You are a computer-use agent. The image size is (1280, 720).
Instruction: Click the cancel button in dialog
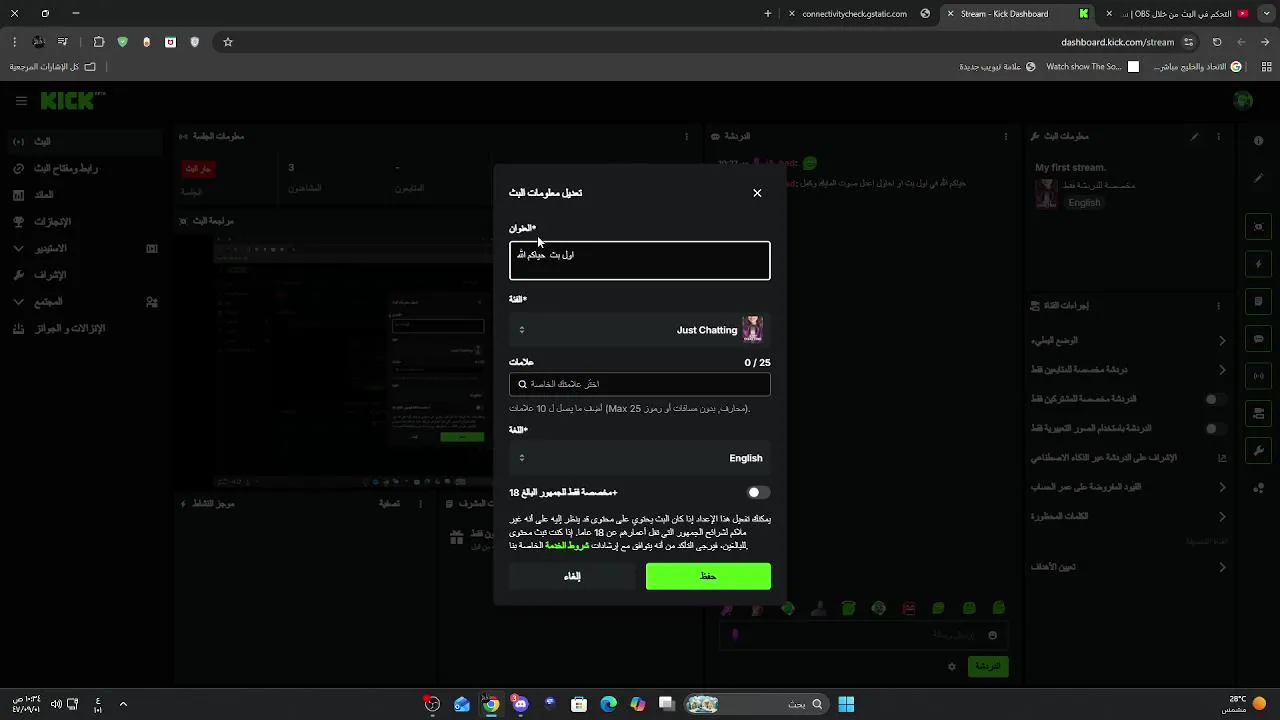pos(572,576)
